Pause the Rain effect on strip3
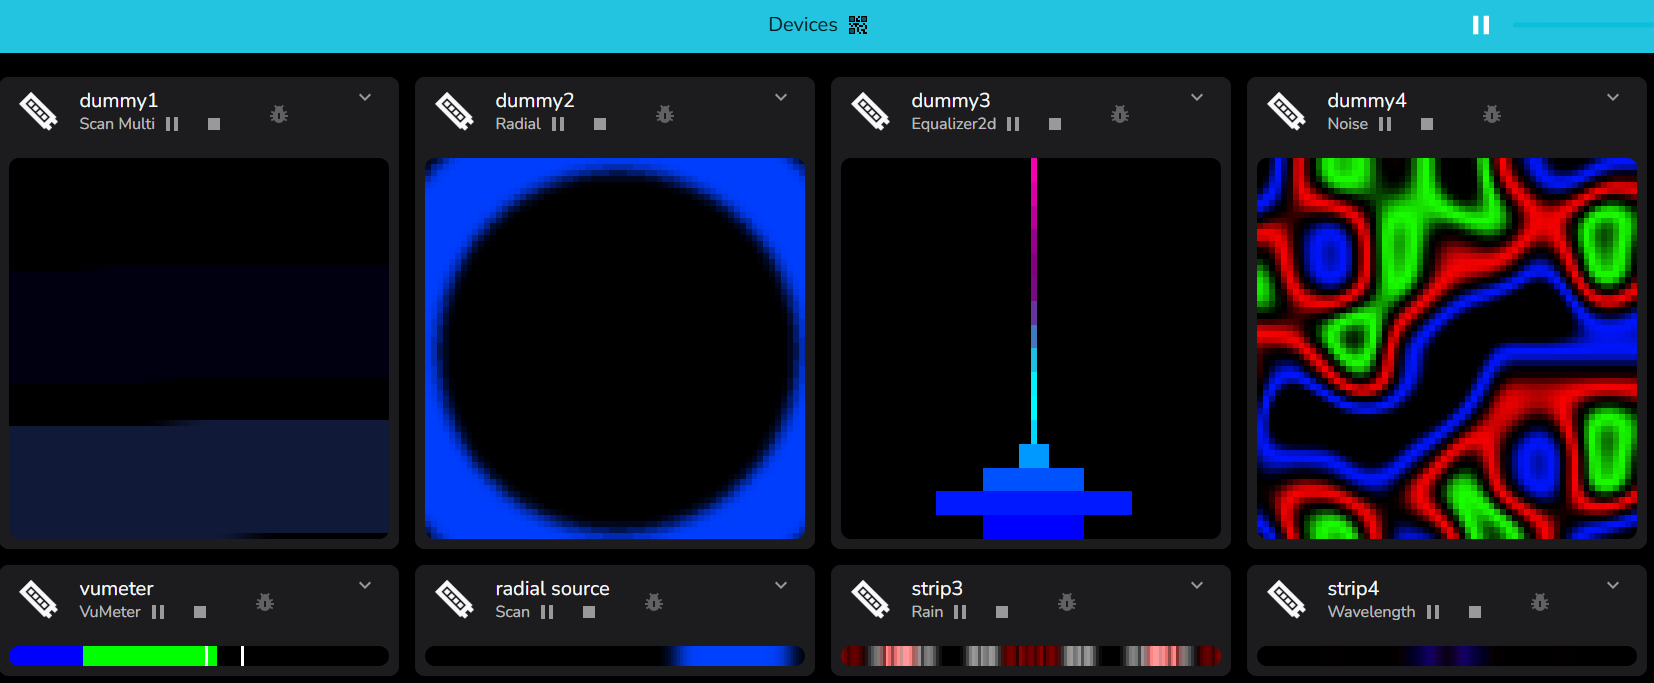1654x683 pixels. click(x=960, y=612)
